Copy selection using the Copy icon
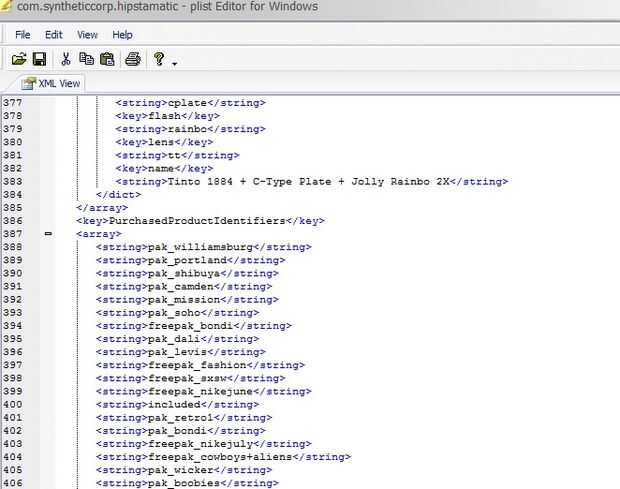Screen dimensions: 620x489 click(86, 59)
